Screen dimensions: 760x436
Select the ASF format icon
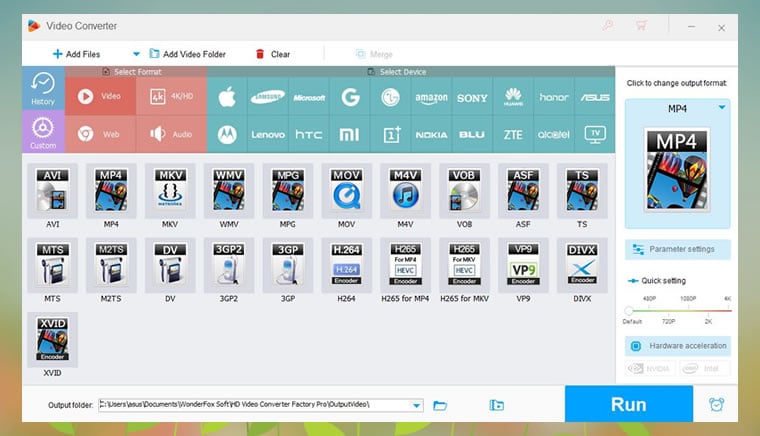click(x=523, y=190)
